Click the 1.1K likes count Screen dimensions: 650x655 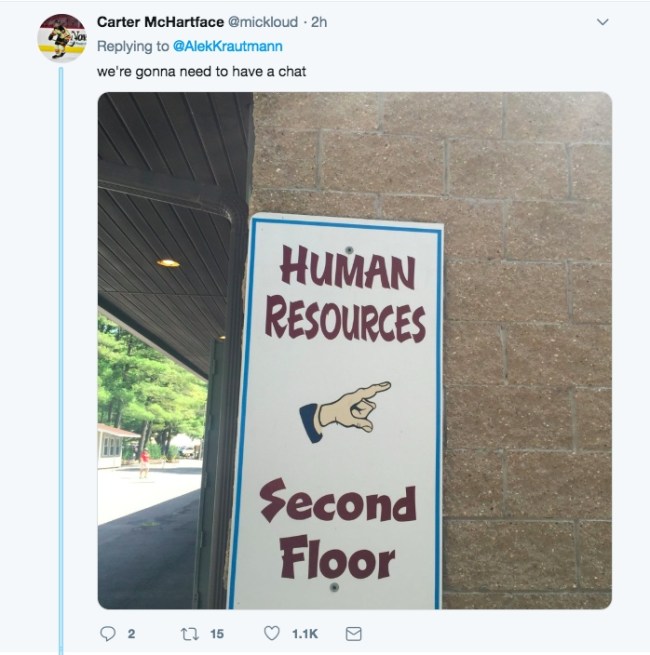[305, 634]
